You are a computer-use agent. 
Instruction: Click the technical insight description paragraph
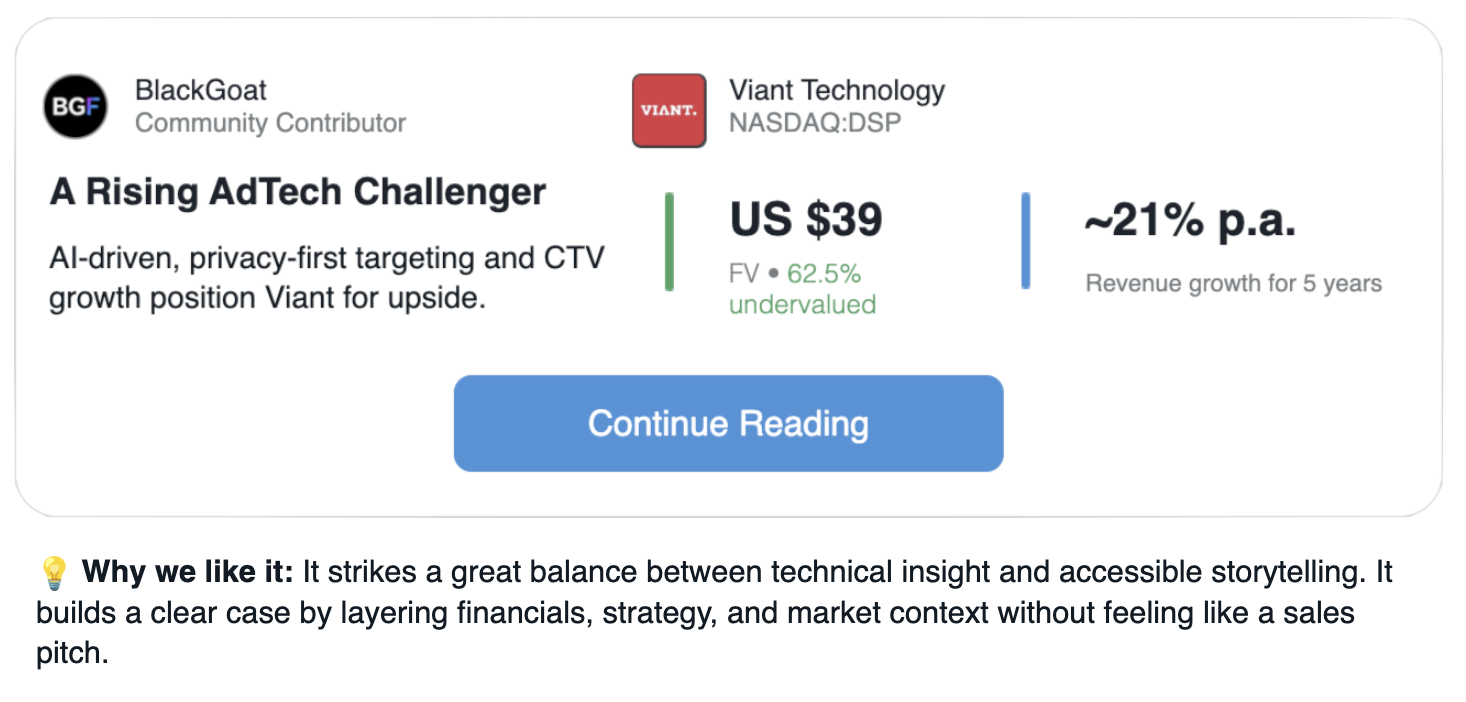pos(714,613)
